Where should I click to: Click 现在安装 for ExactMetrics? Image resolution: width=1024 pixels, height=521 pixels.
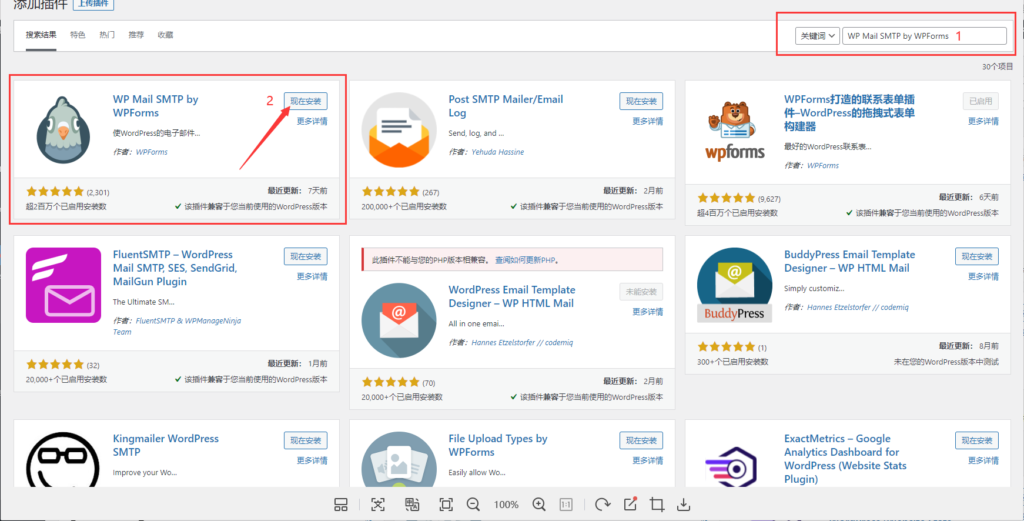(x=977, y=440)
